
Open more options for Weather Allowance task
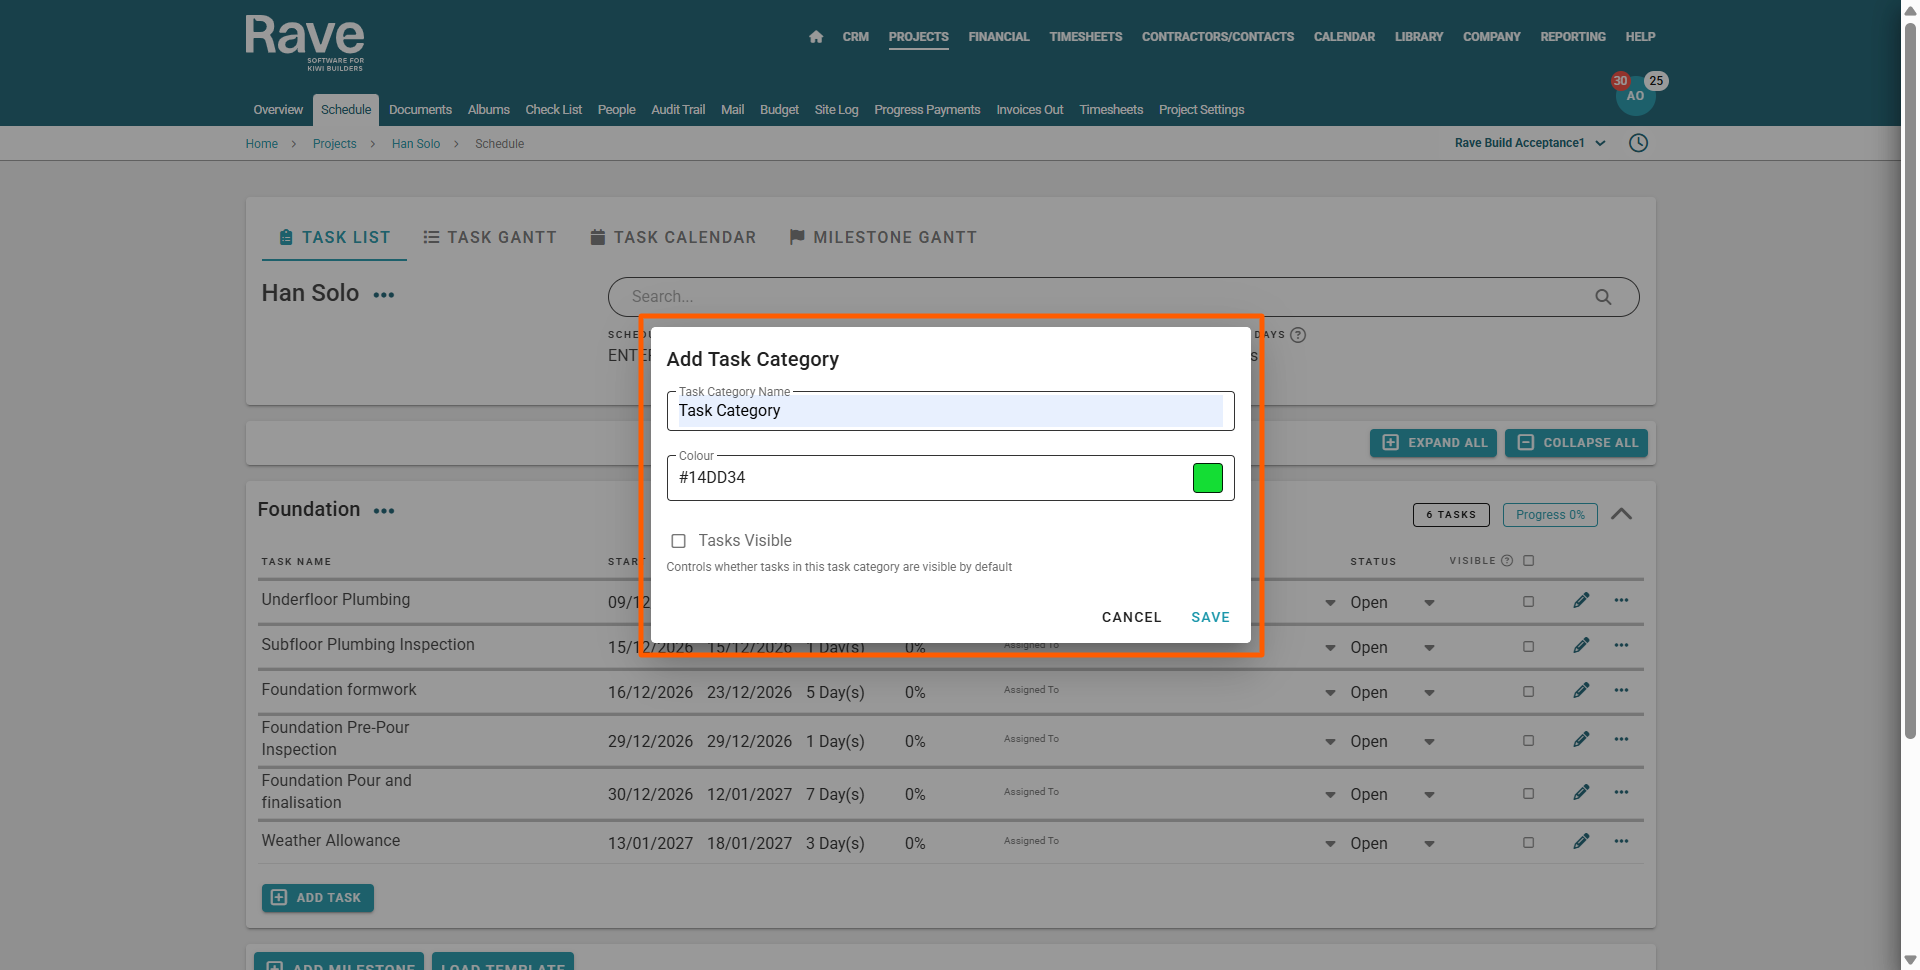(x=1621, y=841)
